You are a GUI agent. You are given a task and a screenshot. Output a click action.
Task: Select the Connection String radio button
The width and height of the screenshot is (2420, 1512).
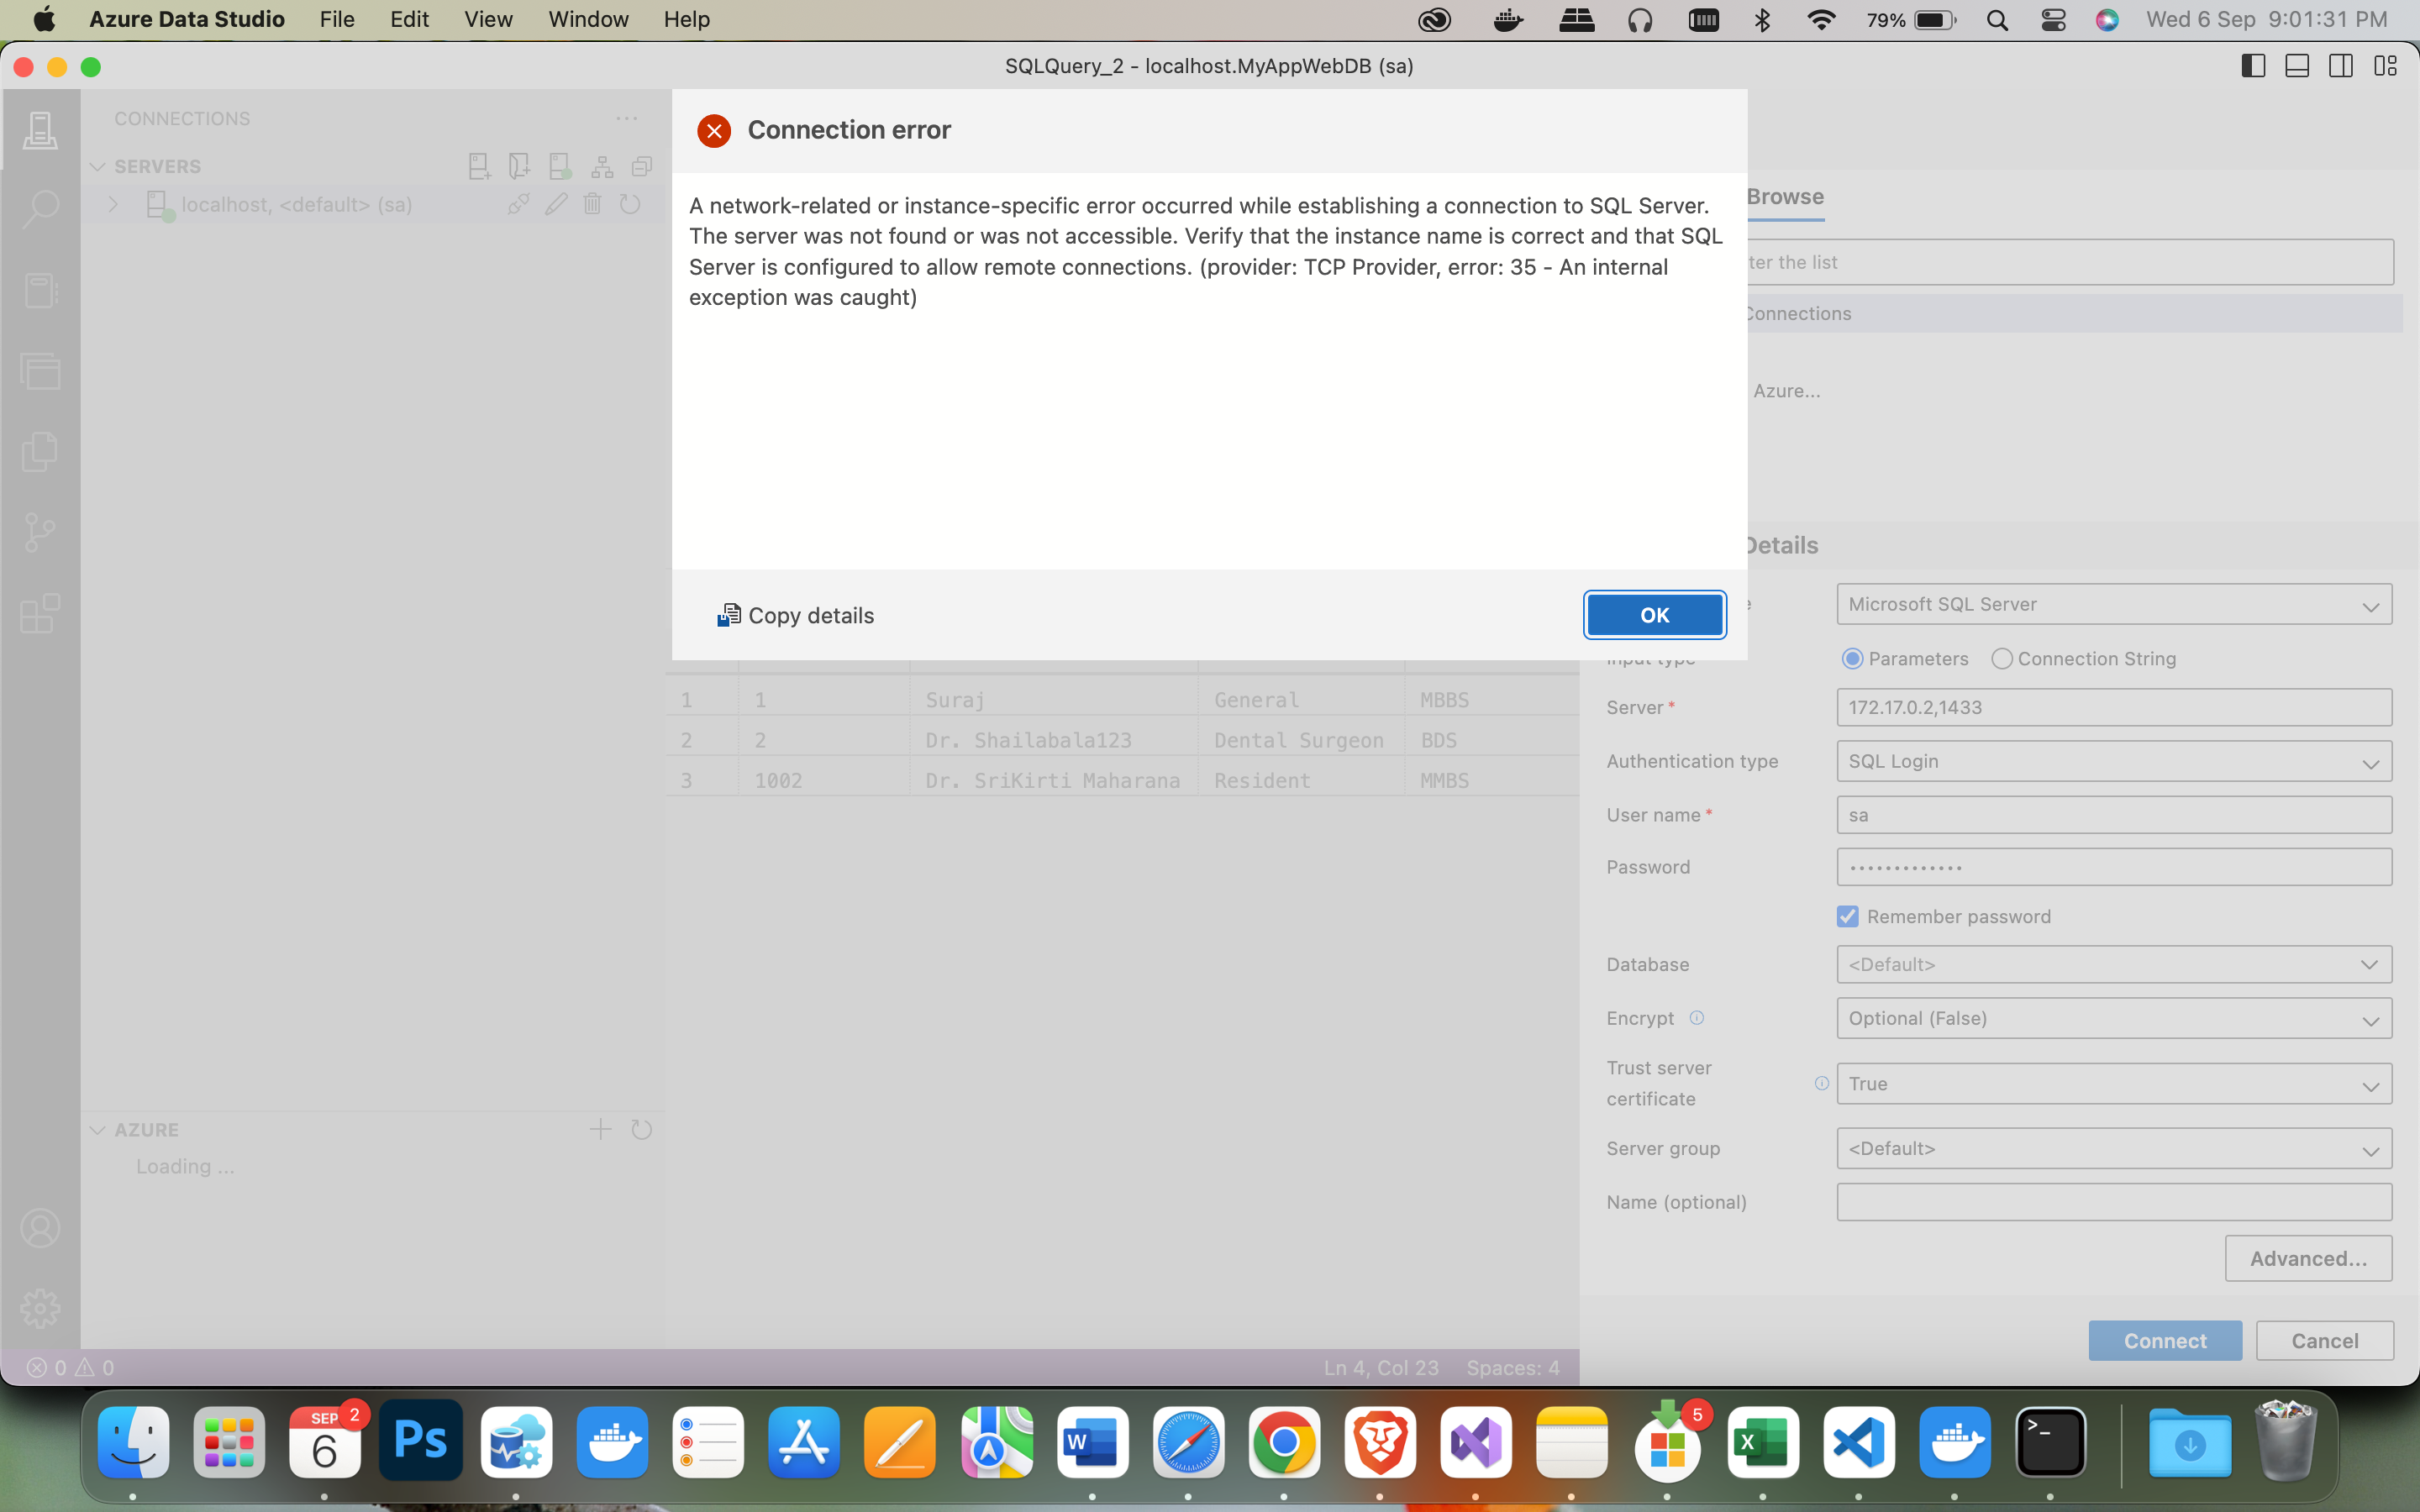tap(2001, 658)
